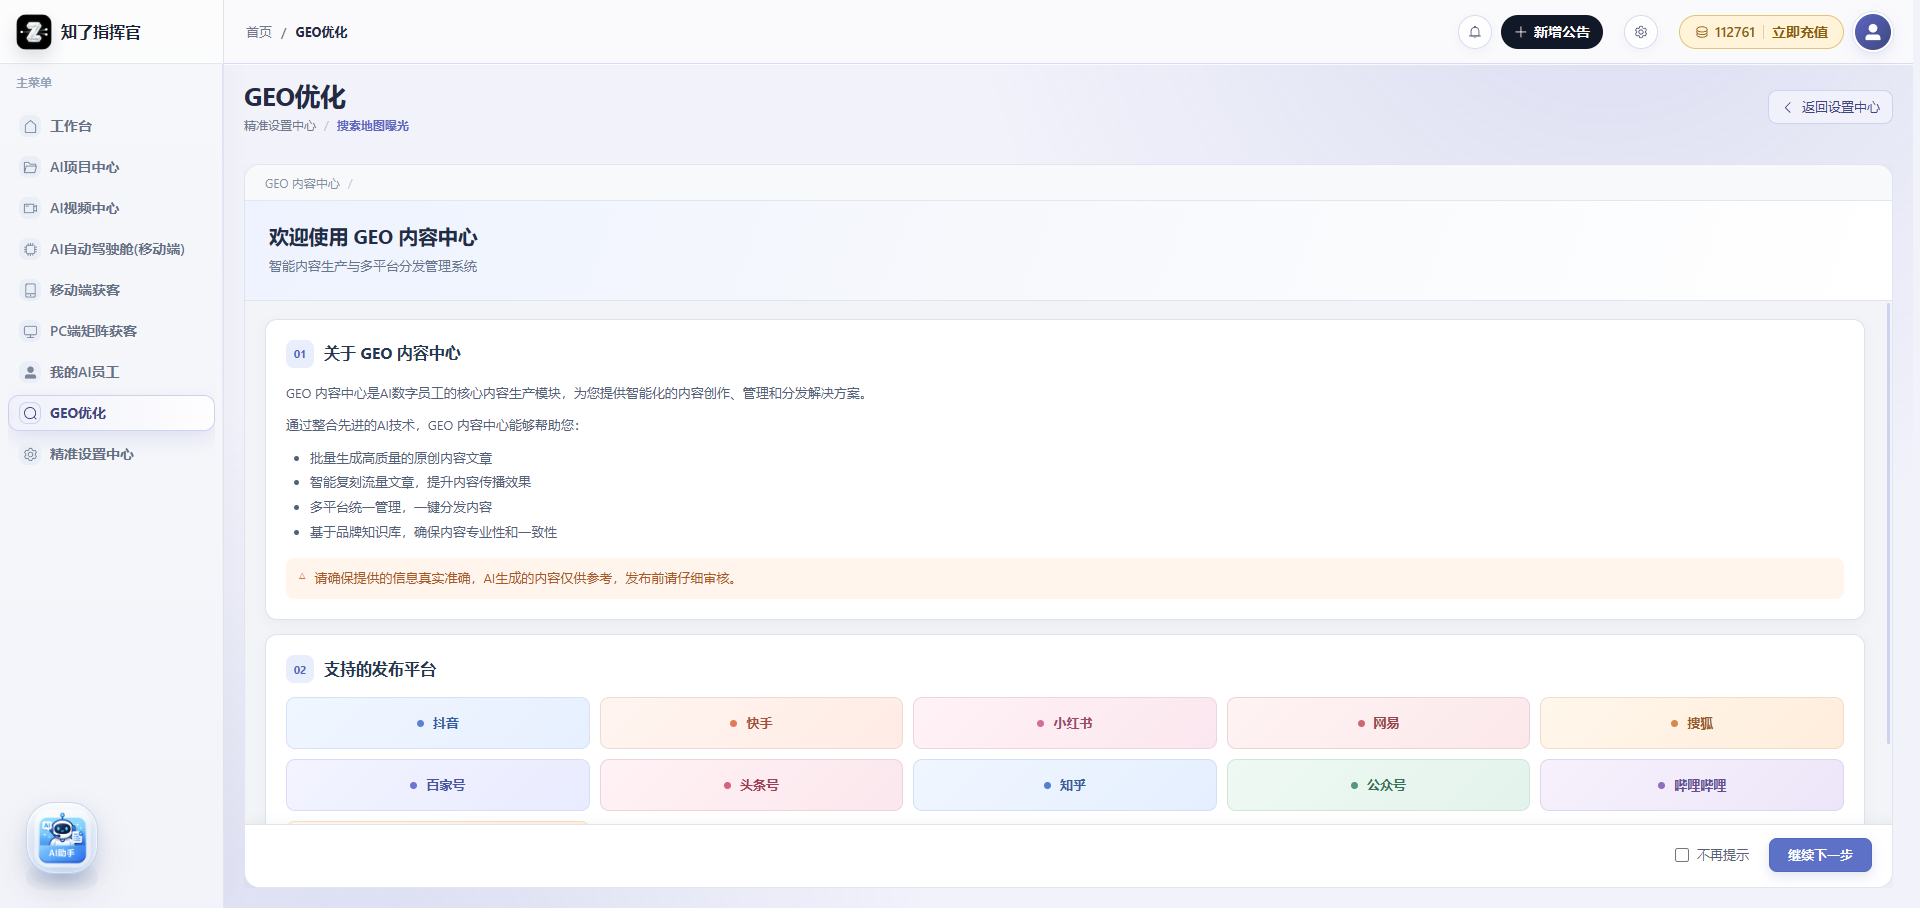Click the warning icon in the notice

point(302,577)
